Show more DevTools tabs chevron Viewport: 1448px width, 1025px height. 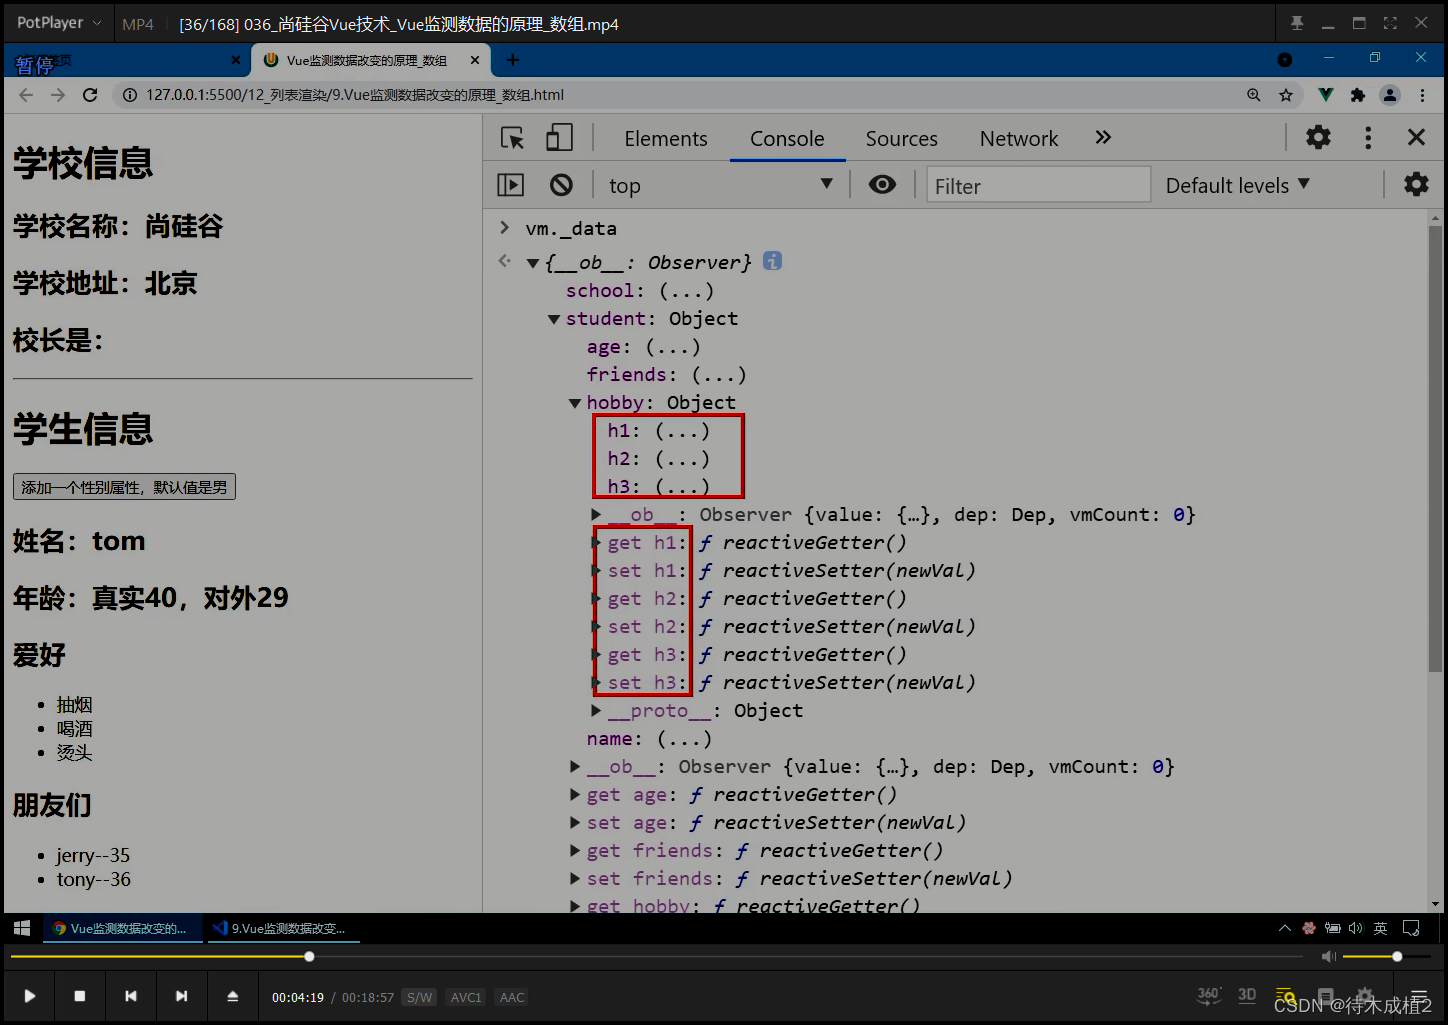pyautogui.click(x=1103, y=137)
